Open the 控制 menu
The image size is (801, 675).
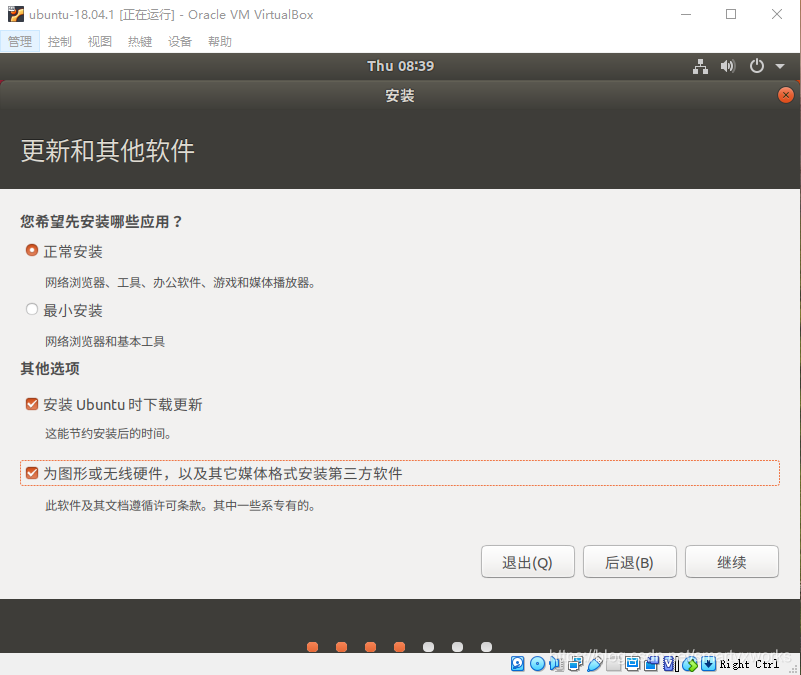(60, 41)
